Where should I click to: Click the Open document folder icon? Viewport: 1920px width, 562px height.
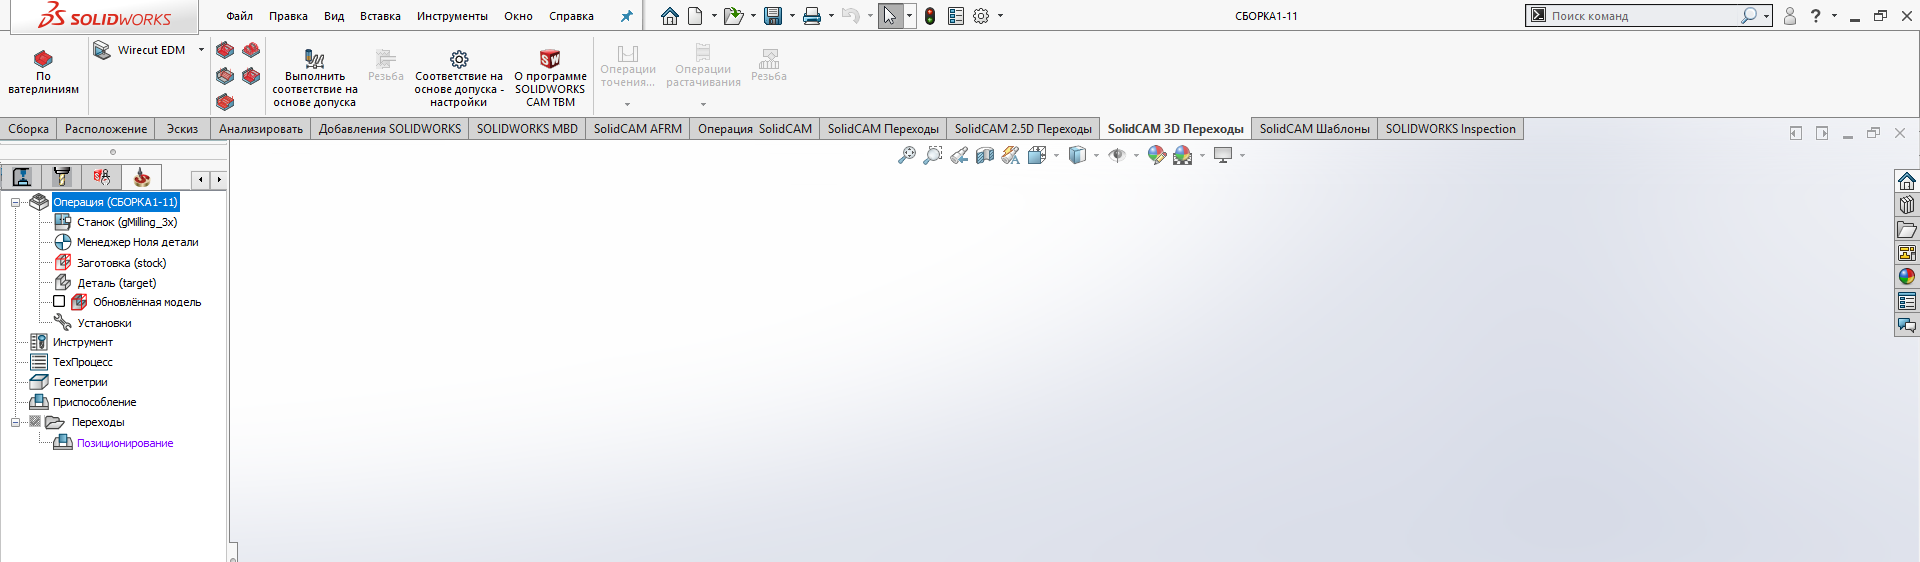pyautogui.click(x=734, y=16)
